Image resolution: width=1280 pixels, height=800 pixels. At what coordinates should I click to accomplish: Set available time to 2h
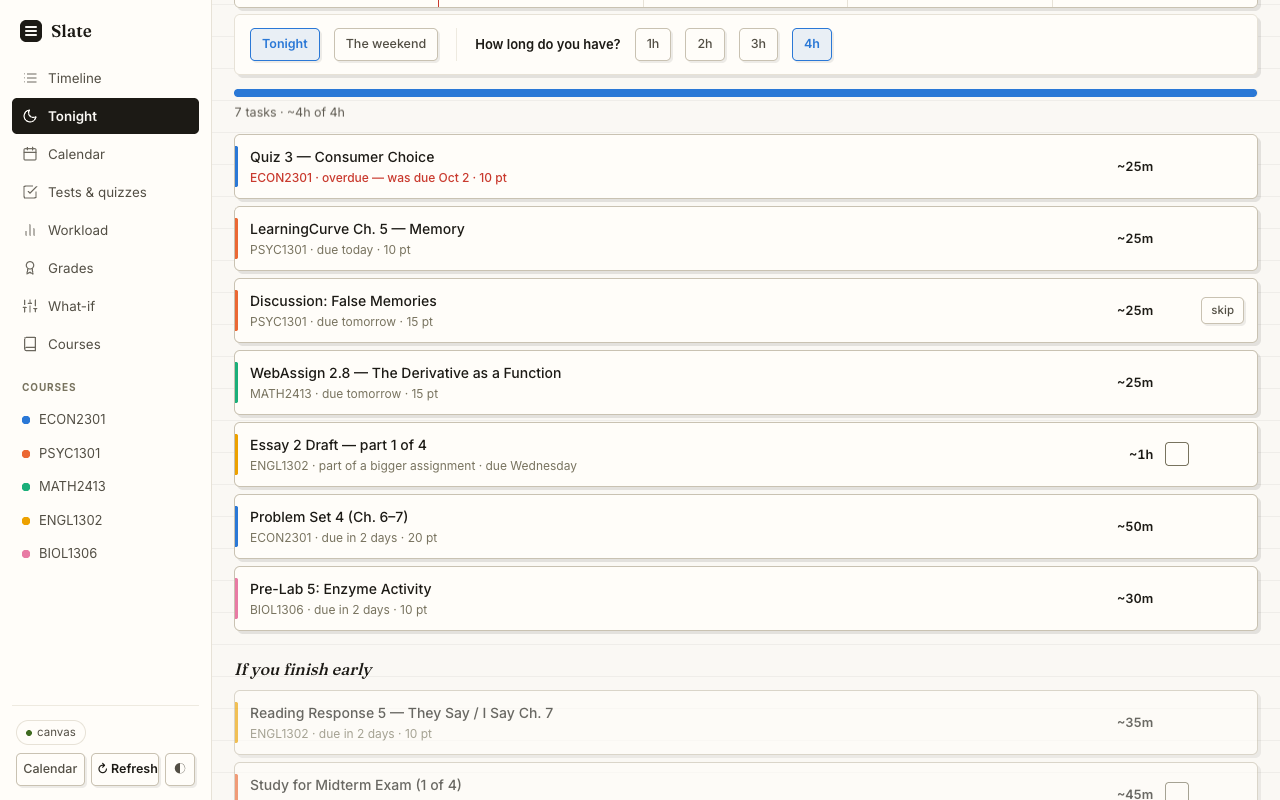[x=705, y=44]
